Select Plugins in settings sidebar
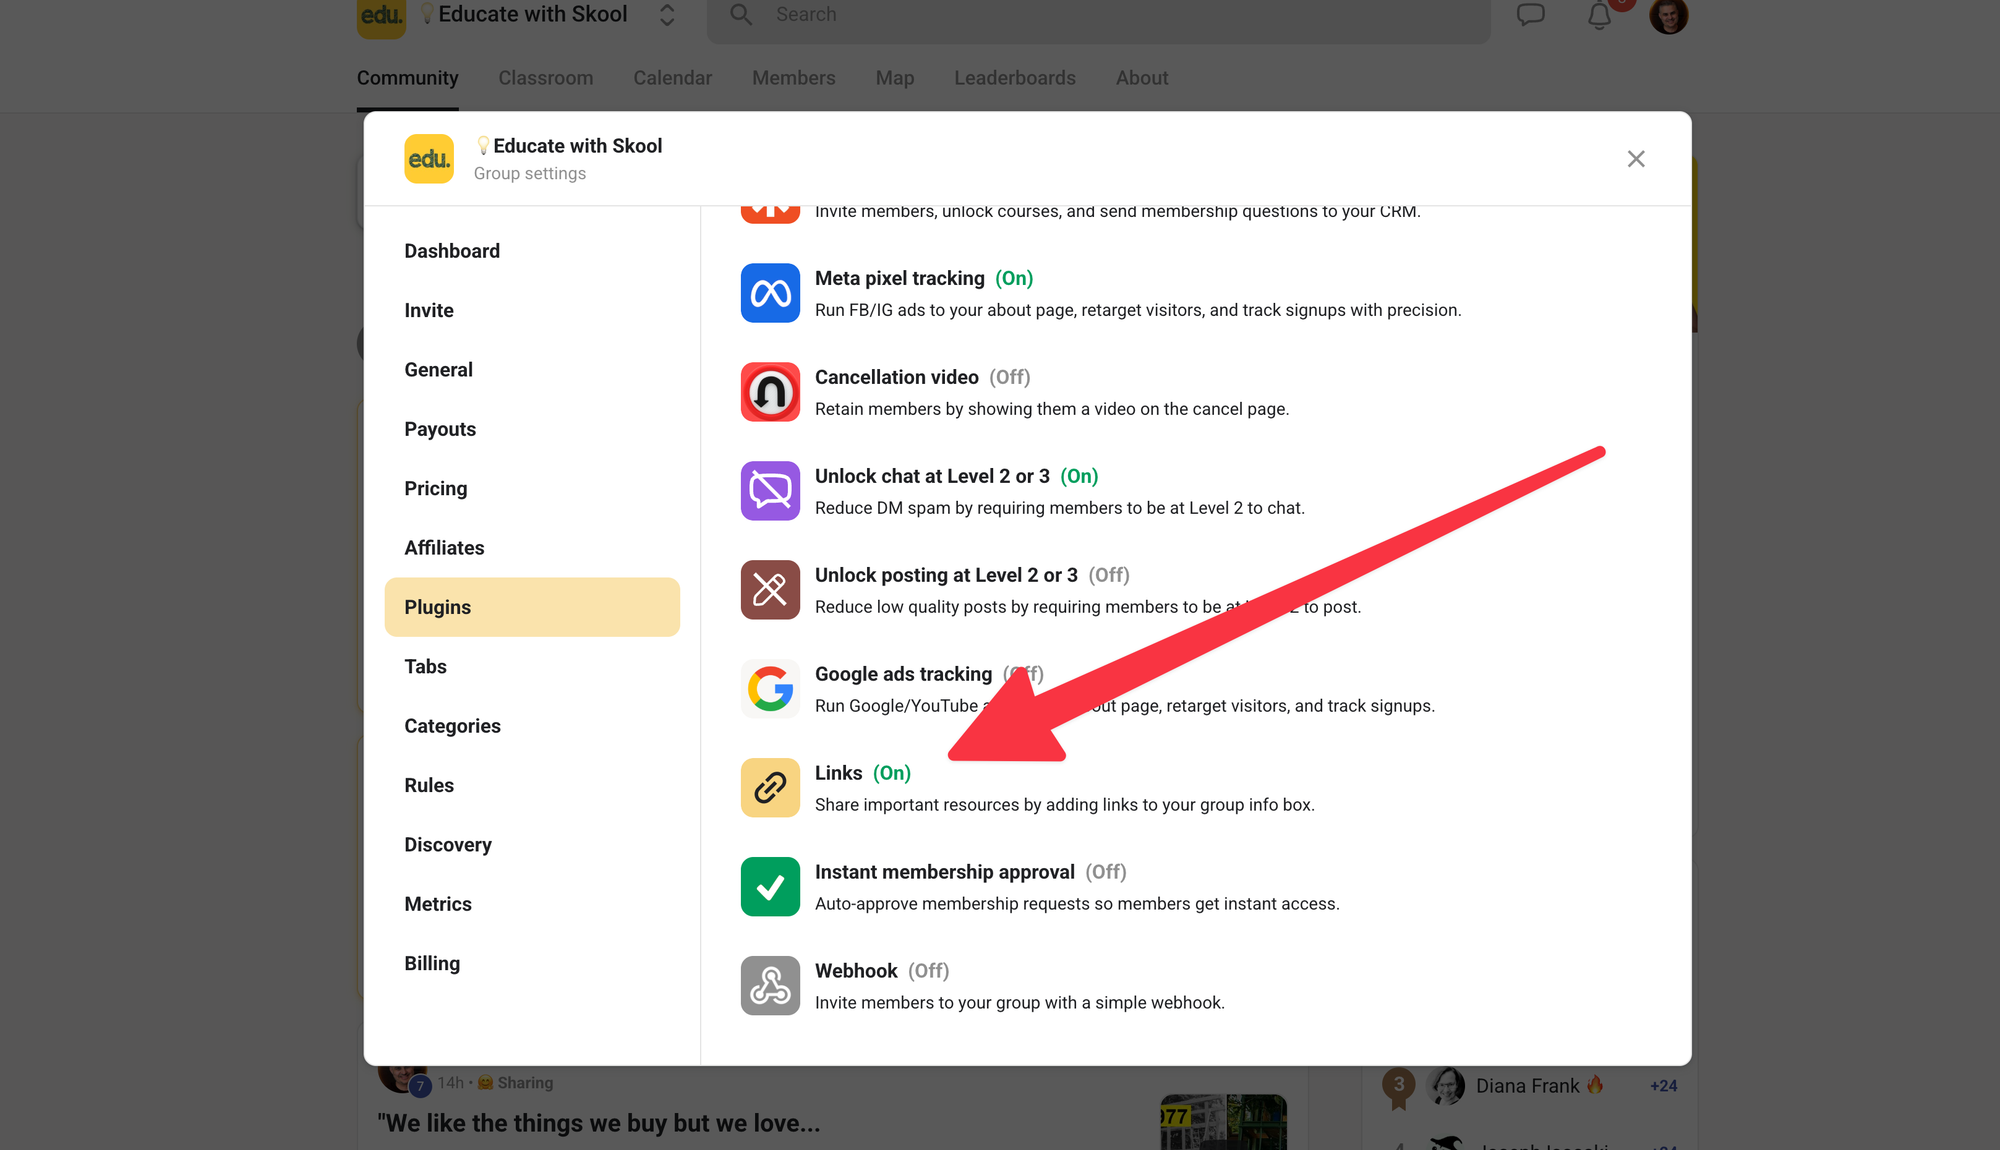This screenshot has width=2000, height=1150. 532,607
